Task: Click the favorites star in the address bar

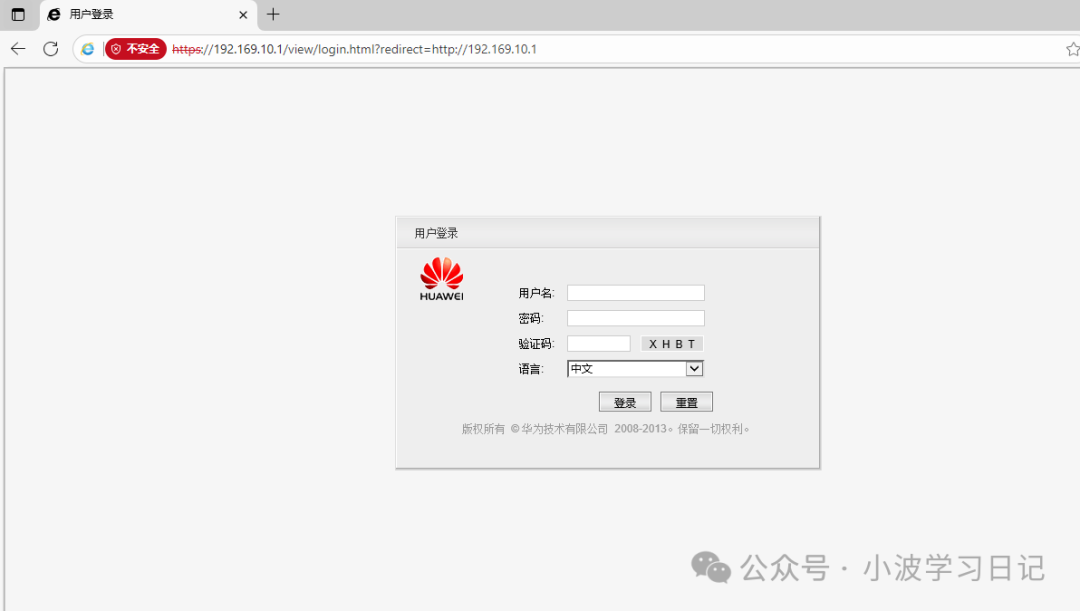Action: (1072, 48)
